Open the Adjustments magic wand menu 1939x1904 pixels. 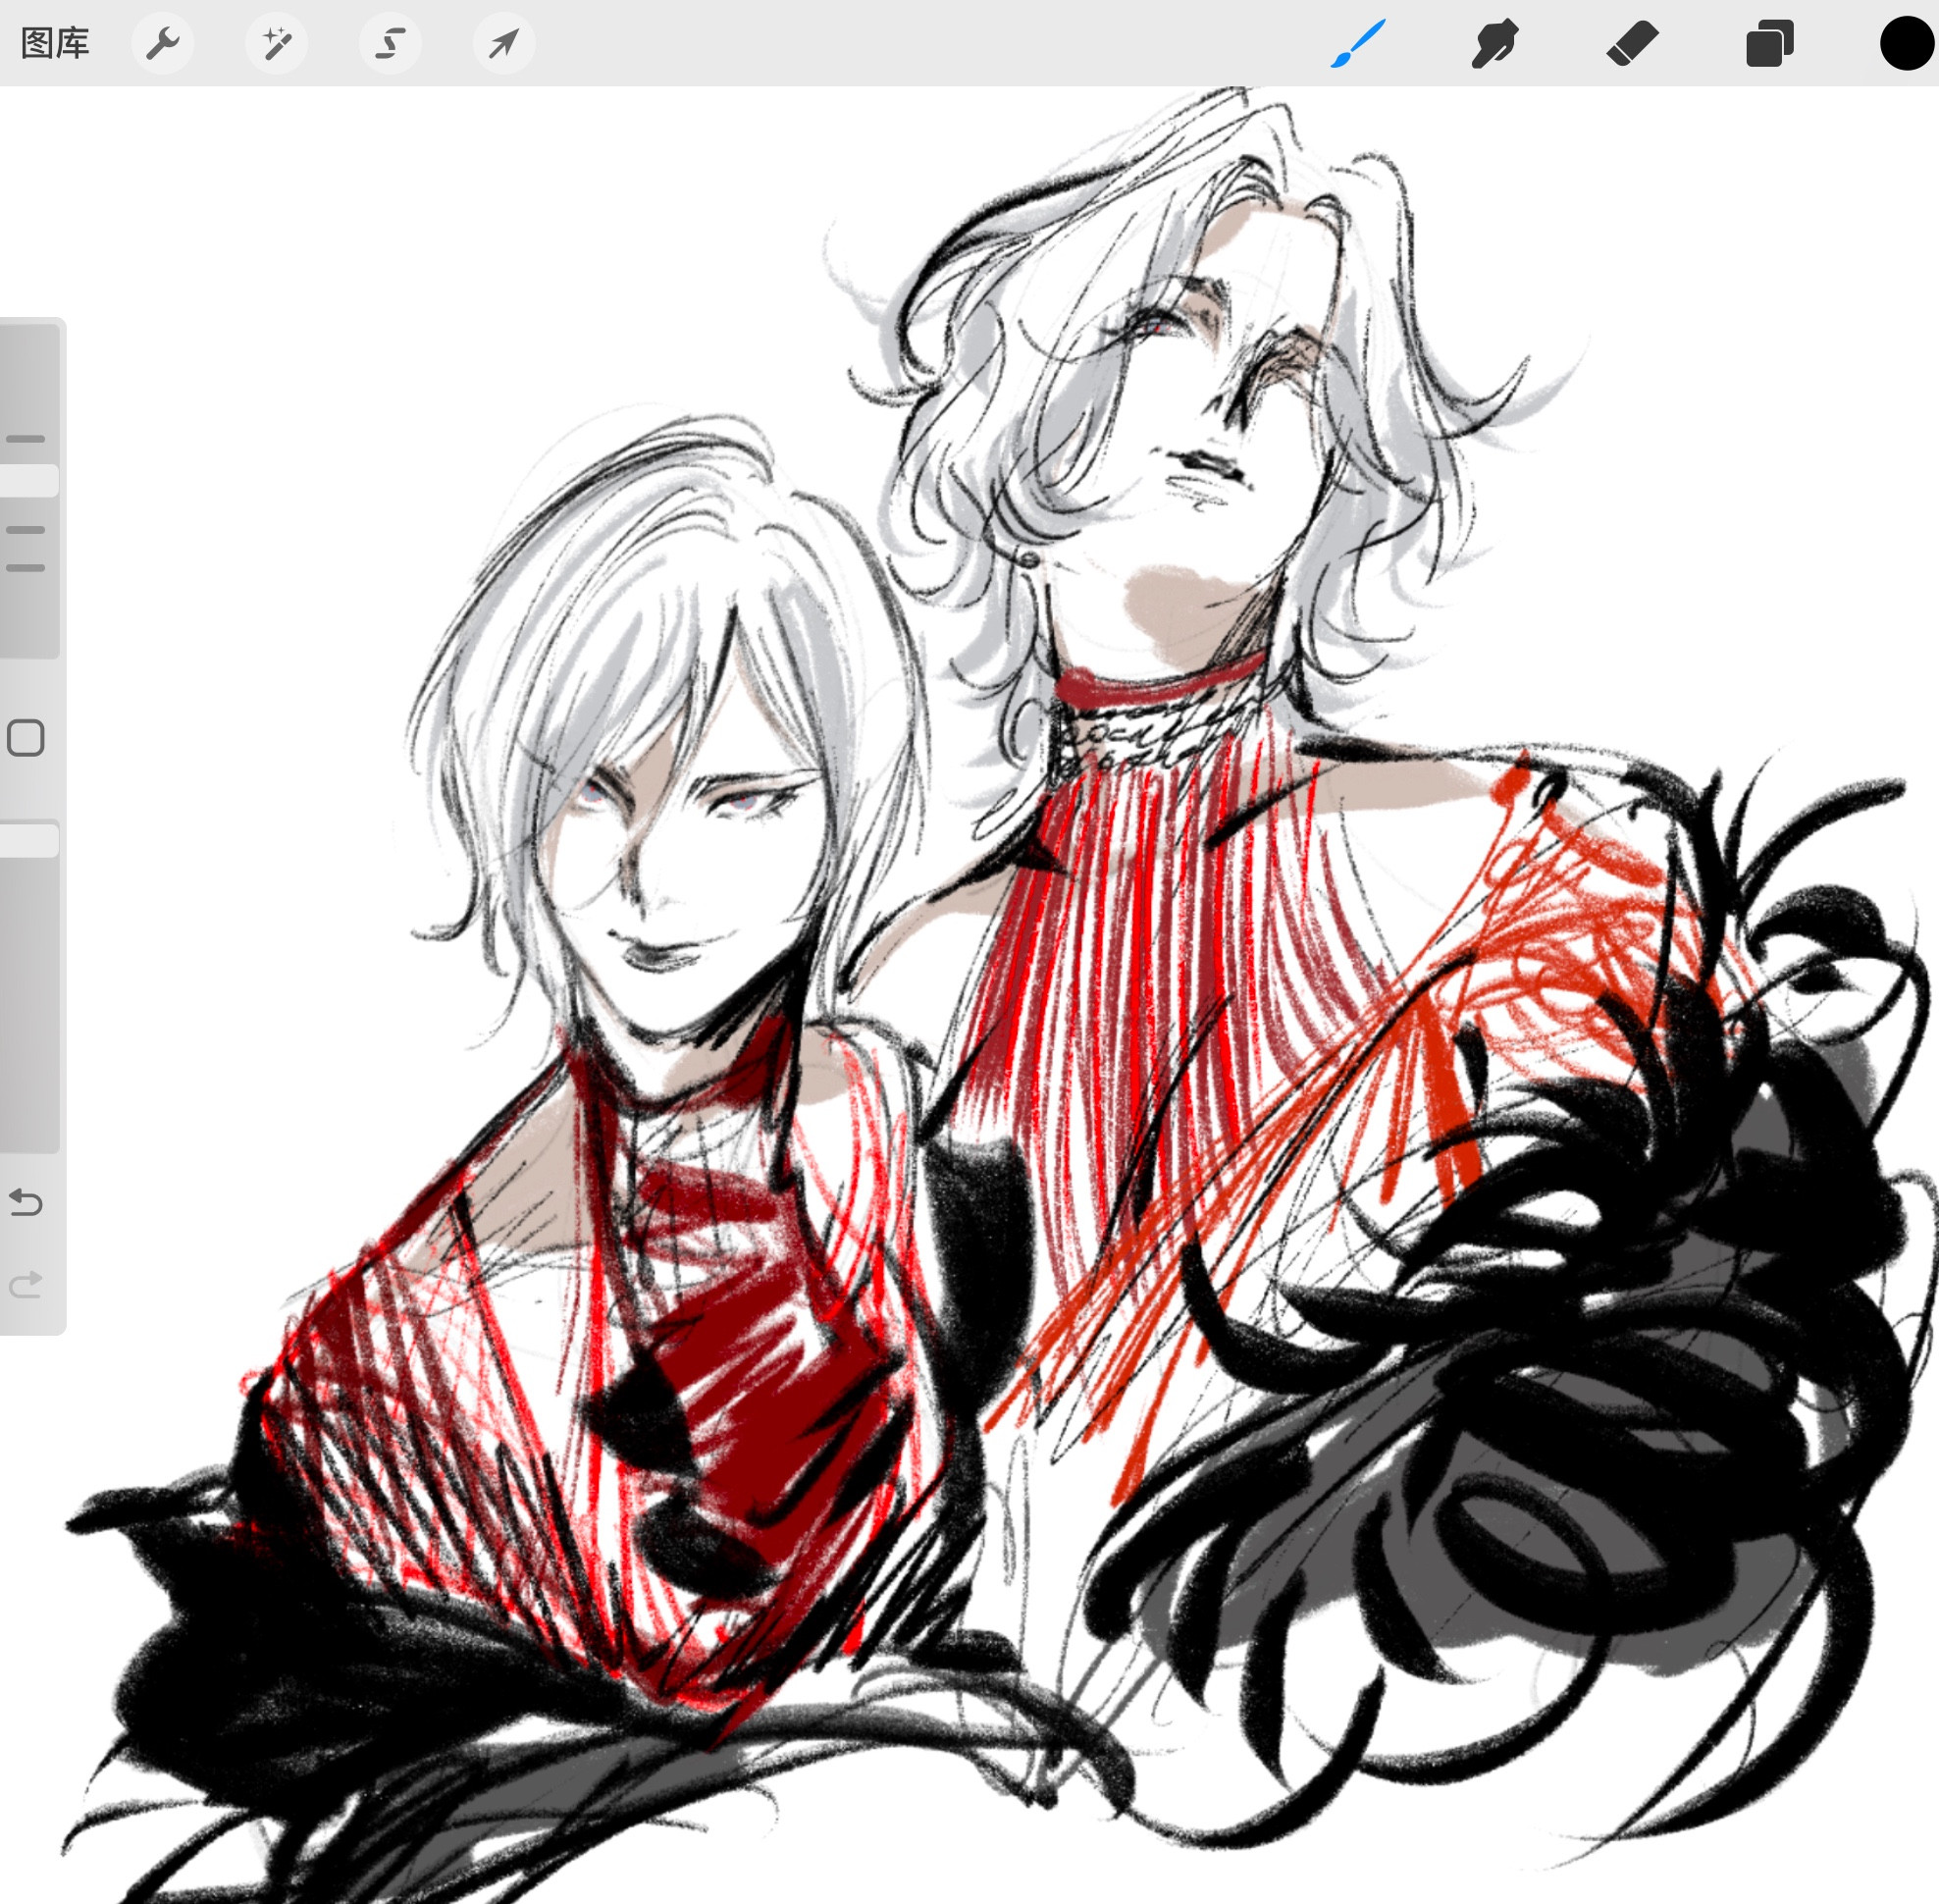[276, 43]
